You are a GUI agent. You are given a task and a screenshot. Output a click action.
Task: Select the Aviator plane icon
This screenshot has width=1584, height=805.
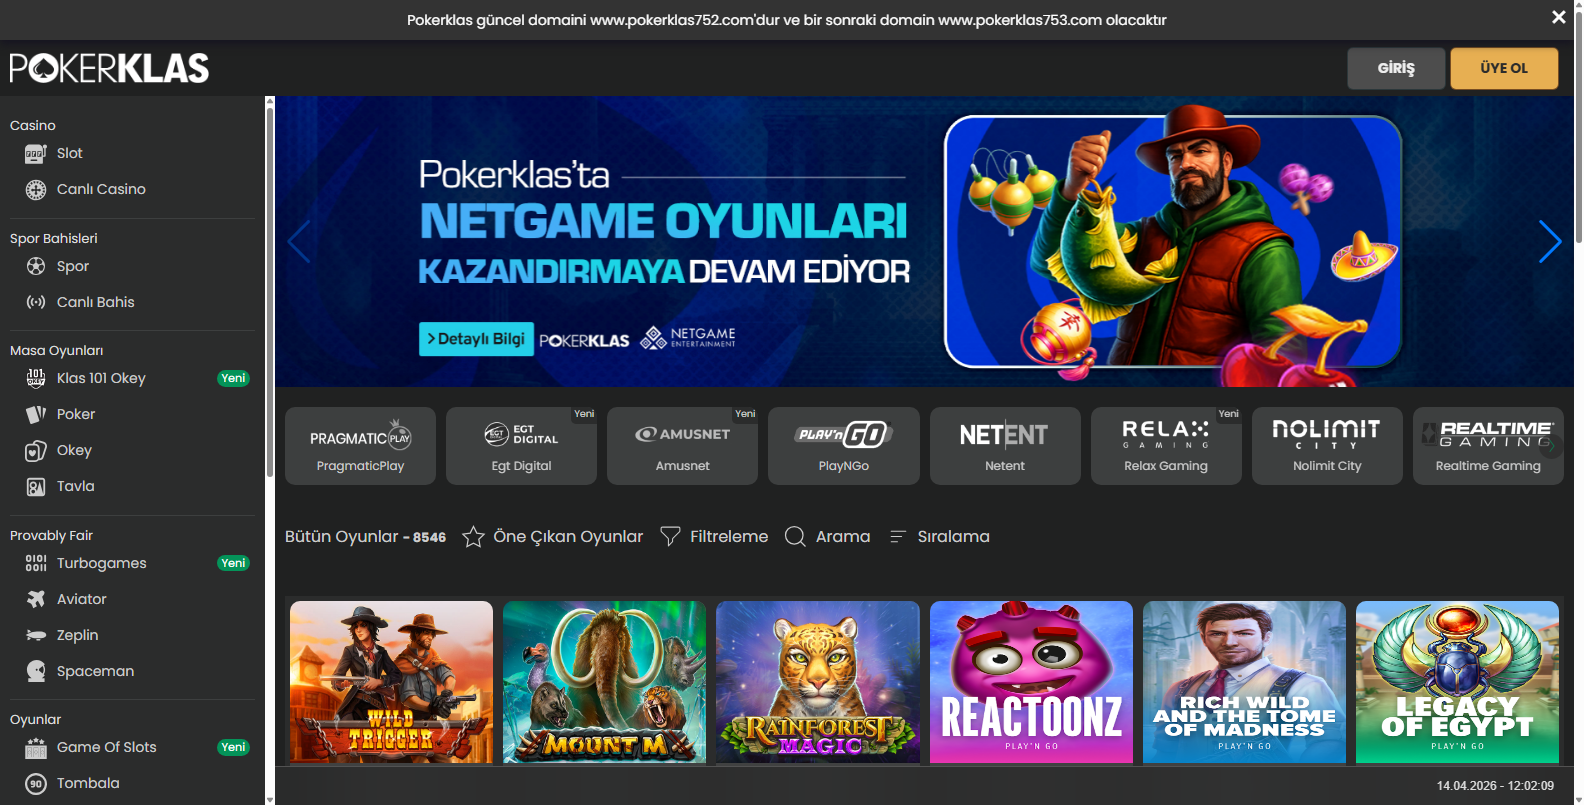(36, 599)
